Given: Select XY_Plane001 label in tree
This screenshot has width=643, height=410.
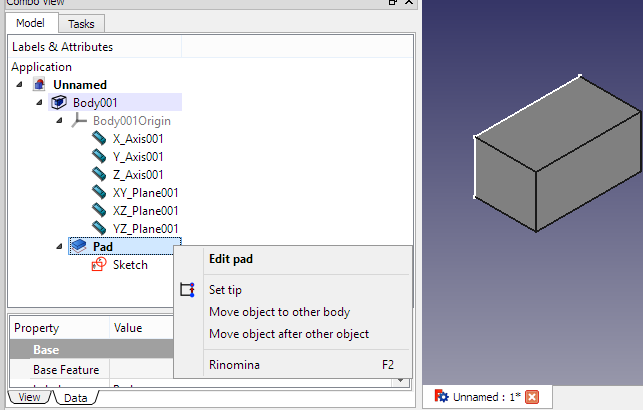Looking at the screenshot, I should click(x=145, y=193).
